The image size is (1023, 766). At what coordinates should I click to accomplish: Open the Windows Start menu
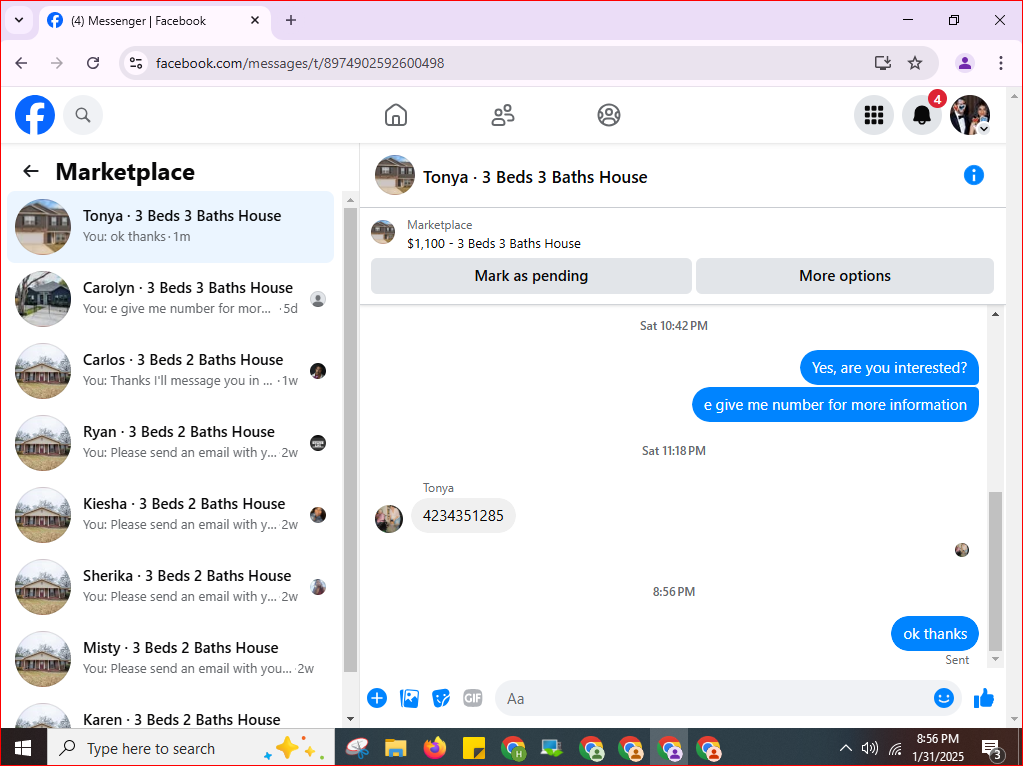[x=23, y=748]
